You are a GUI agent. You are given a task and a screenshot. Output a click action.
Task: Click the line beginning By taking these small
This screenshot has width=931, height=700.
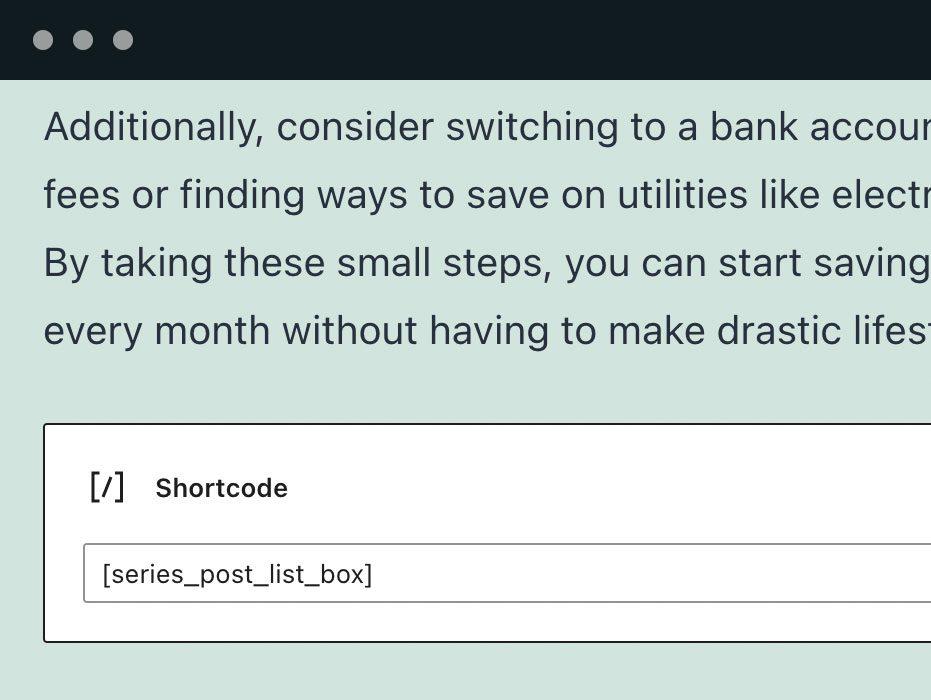pyautogui.click(x=487, y=263)
